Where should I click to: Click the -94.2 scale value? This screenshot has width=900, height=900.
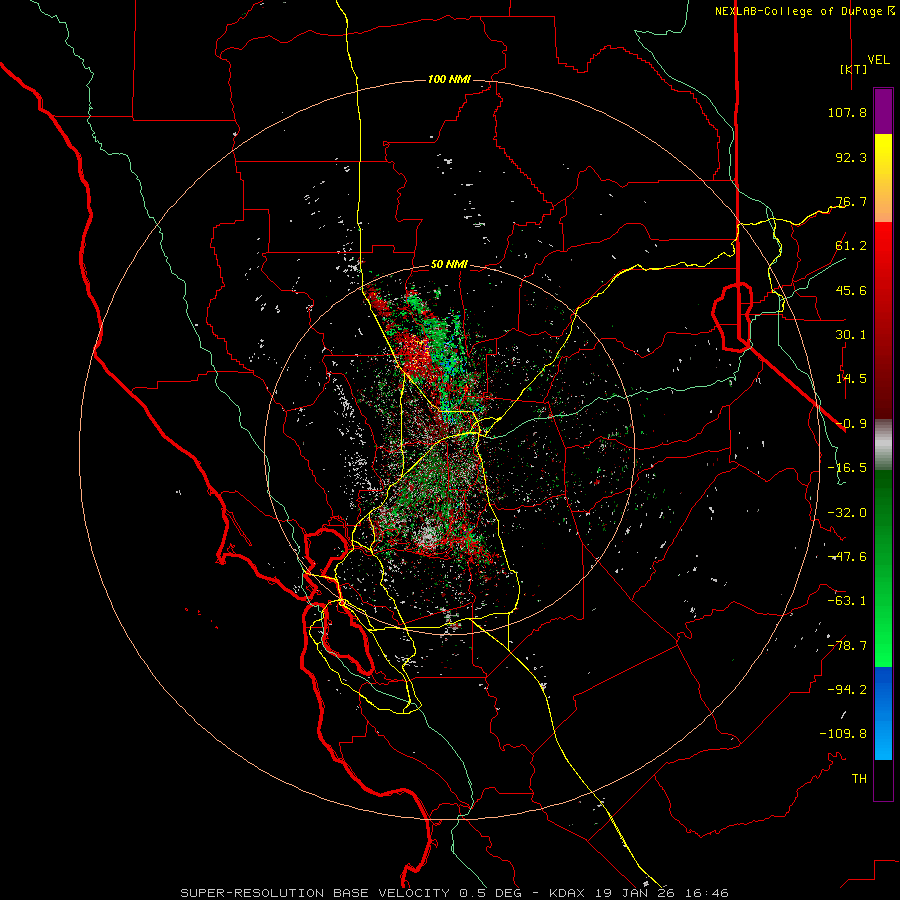click(847, 689)
